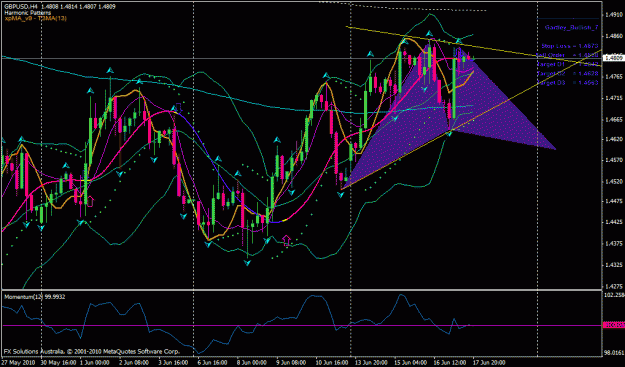Click the Target 01 label
Screen dimensions: 625x367
pyautogui.click(x=568, y=64)
